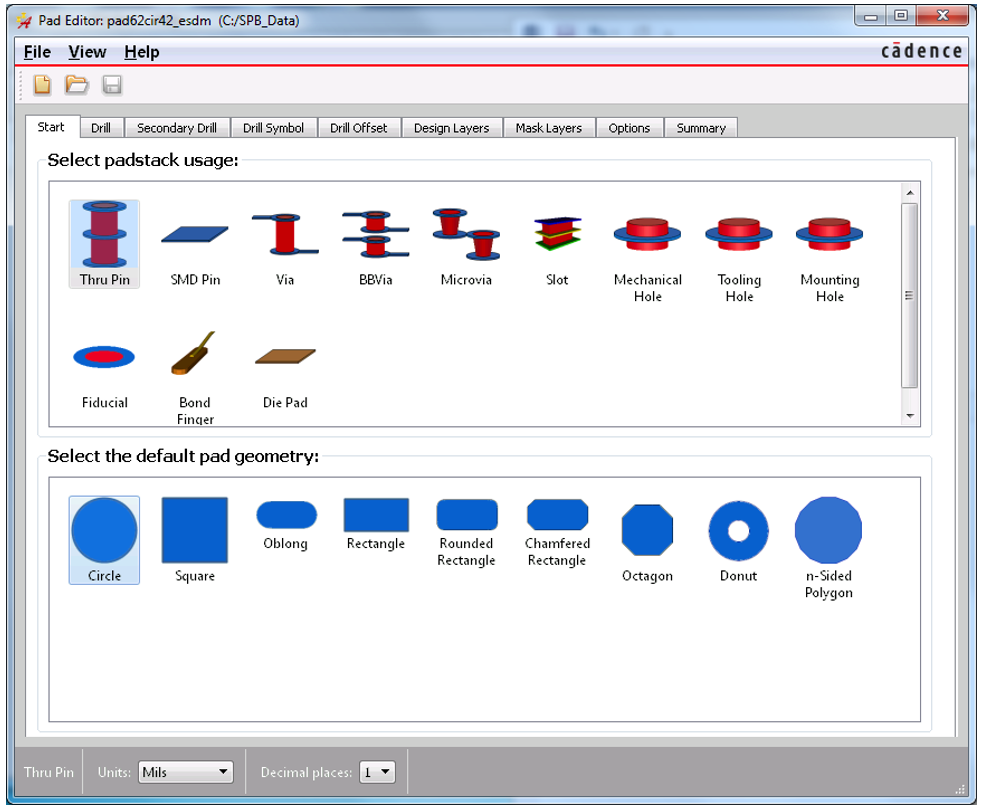Choose the Via padstack type
982x811 pixels.
(285, 245)
